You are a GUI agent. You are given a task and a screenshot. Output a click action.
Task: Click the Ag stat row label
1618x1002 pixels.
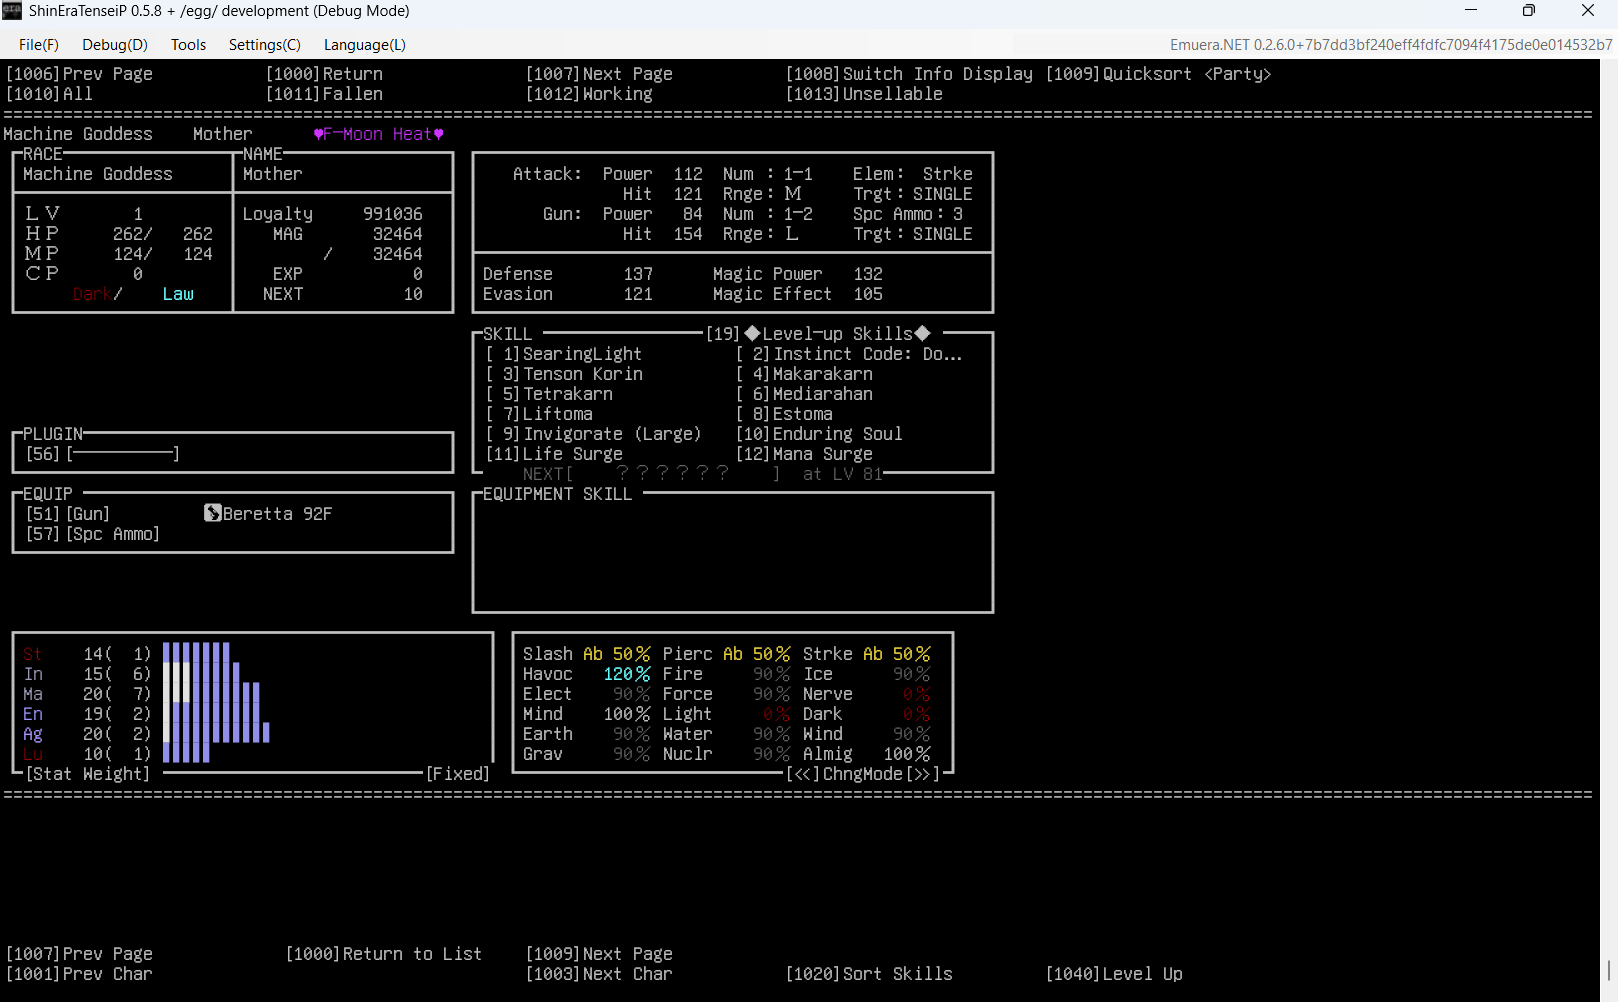(32, 734)
